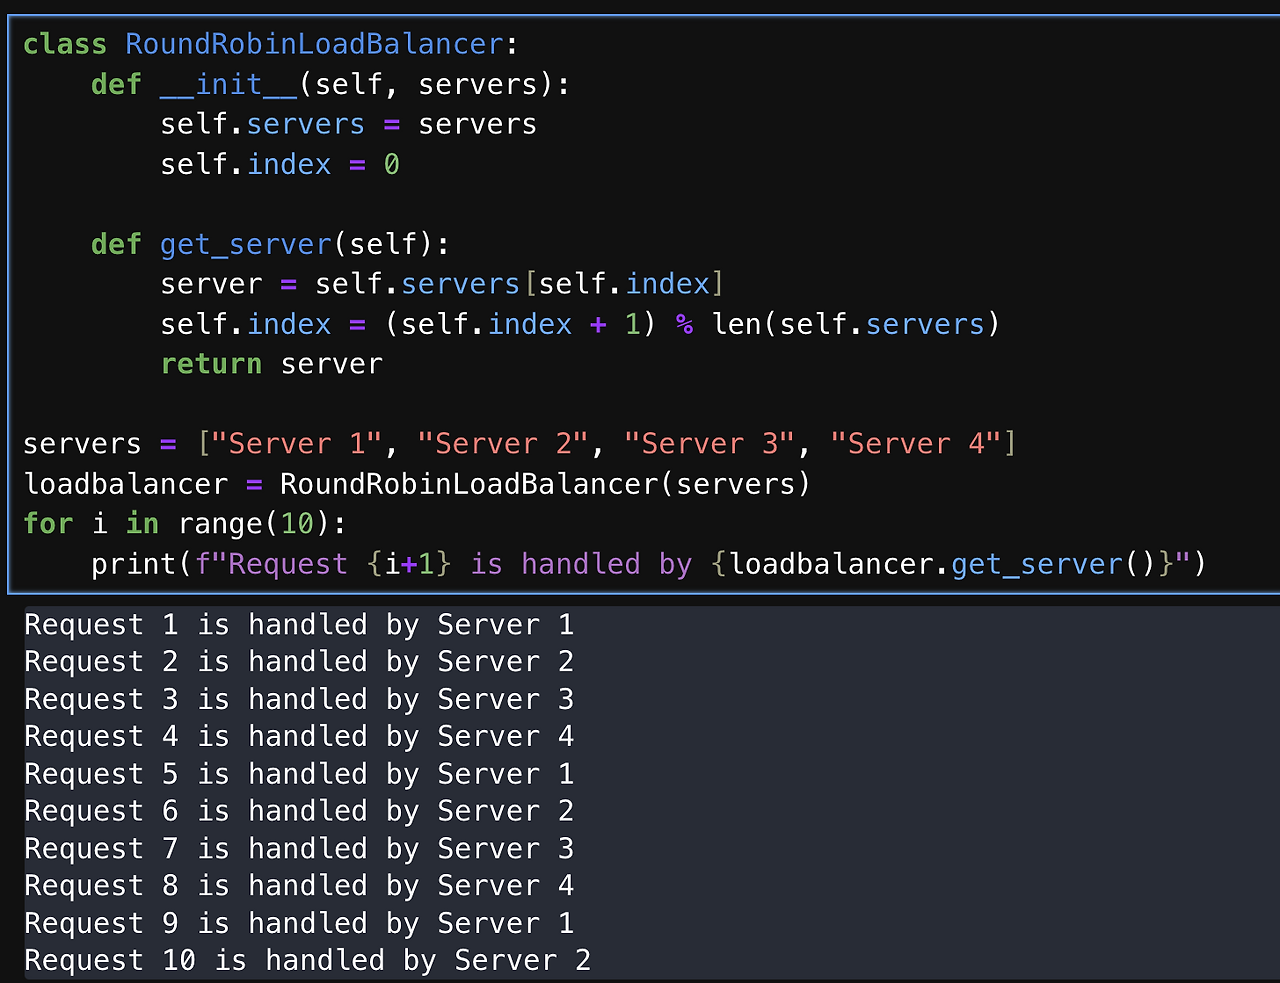The width and height of the screenshot is (1280, 983).
Task: Place cursor on "server = self.servers[self.index]" line
Action: coord(442,284)
